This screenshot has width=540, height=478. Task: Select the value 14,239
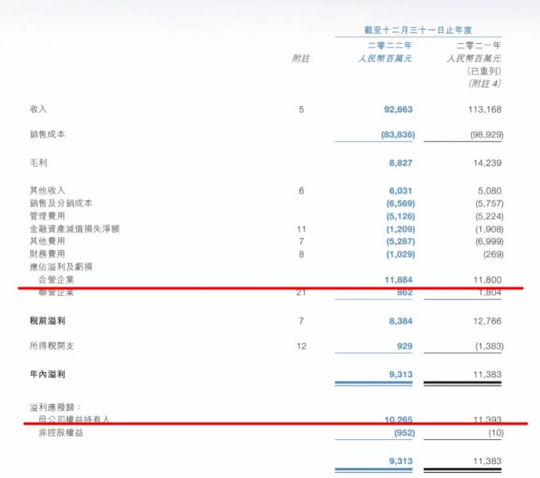(x=487, y=163)
